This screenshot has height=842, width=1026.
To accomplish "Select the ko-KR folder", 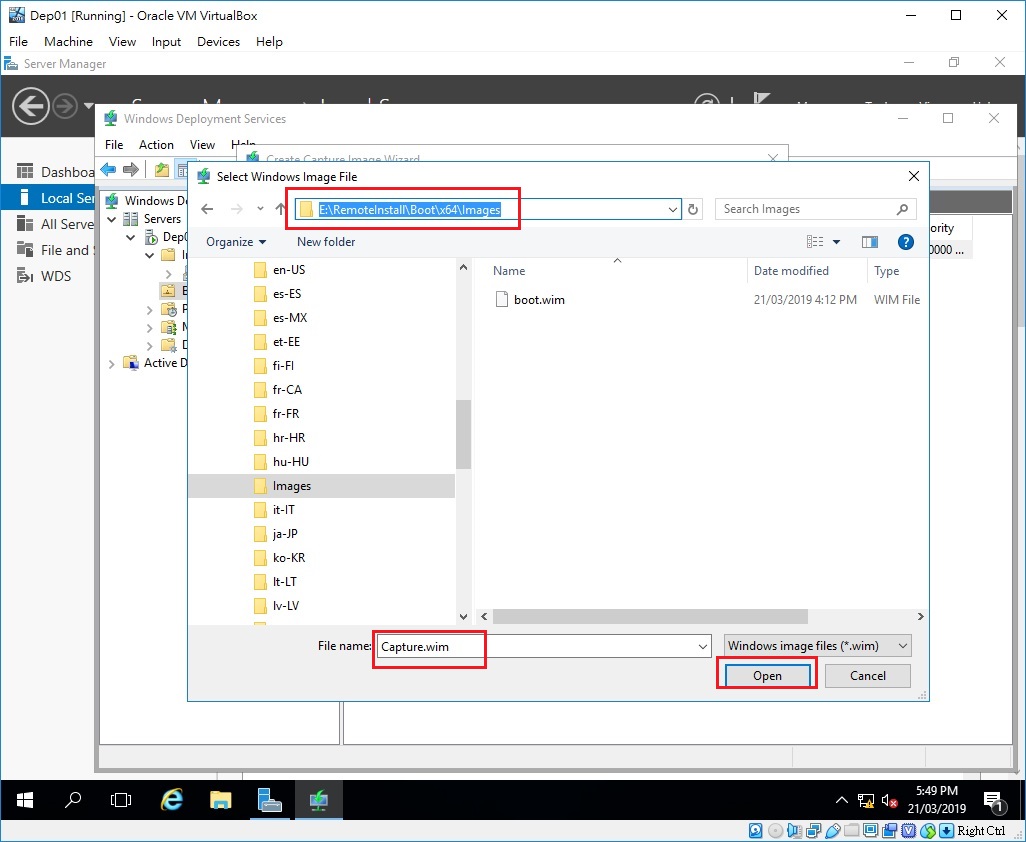I will [x=289, y=558].
